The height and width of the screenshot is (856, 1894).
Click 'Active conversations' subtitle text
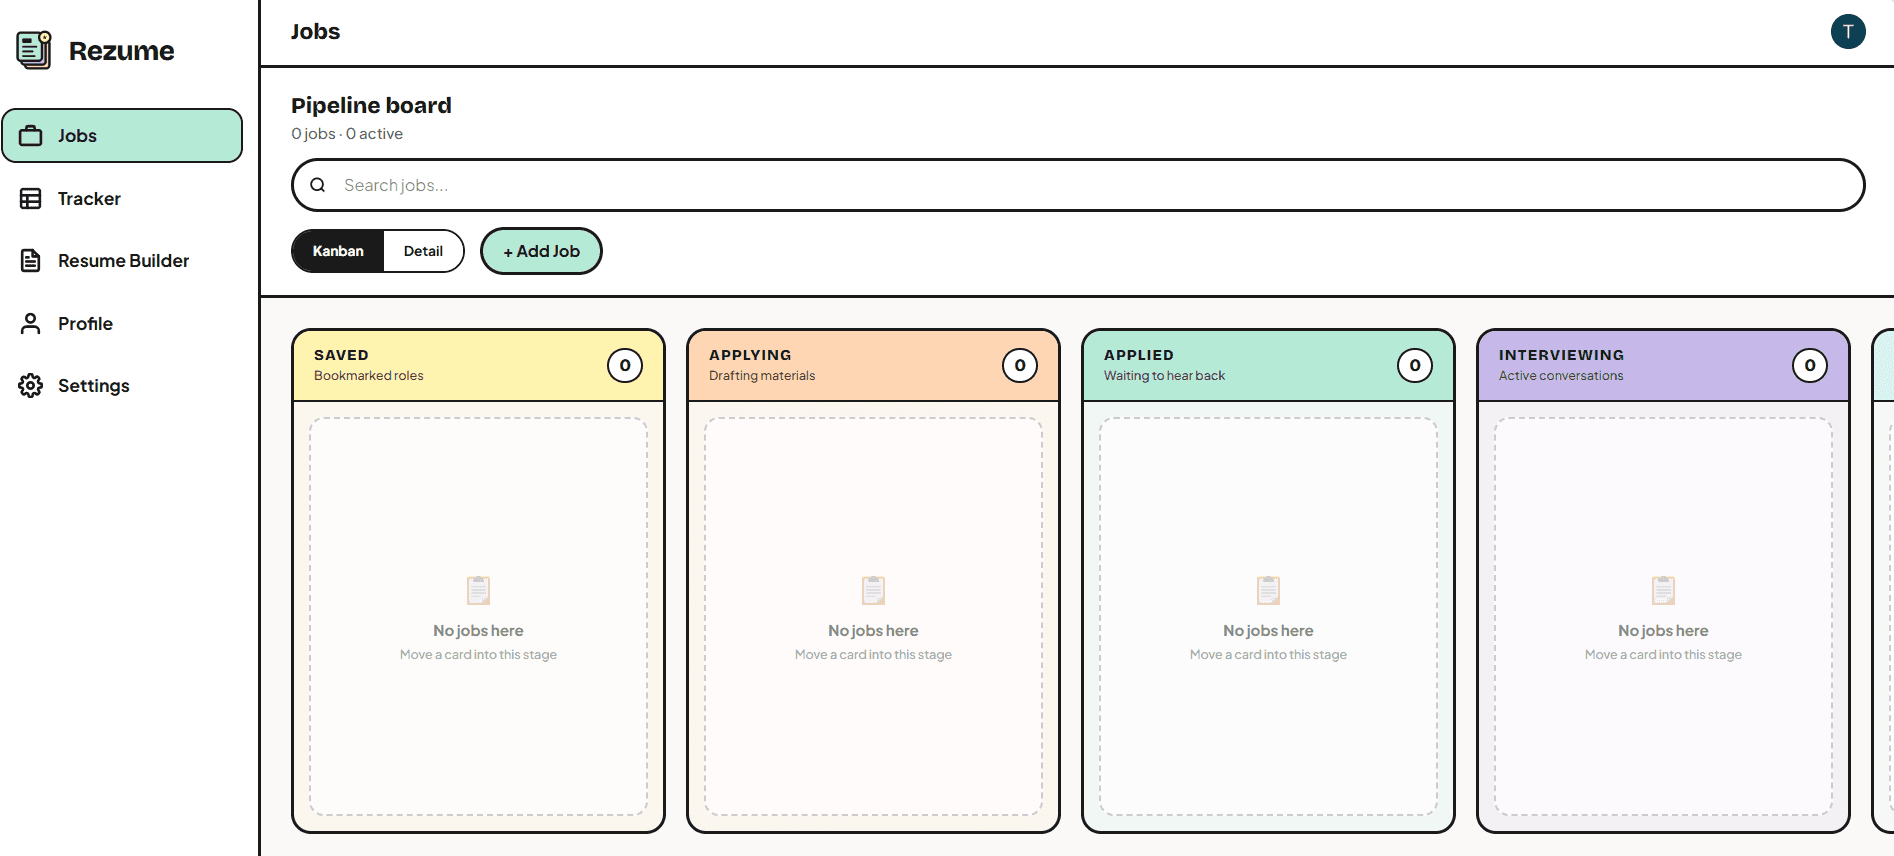(1561, 376)
